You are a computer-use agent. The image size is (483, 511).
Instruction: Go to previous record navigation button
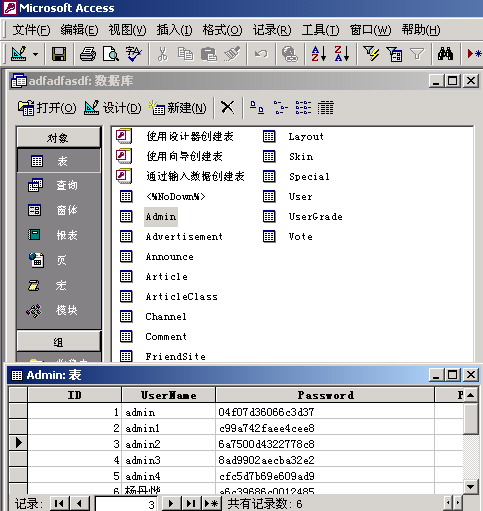[79, 503]
